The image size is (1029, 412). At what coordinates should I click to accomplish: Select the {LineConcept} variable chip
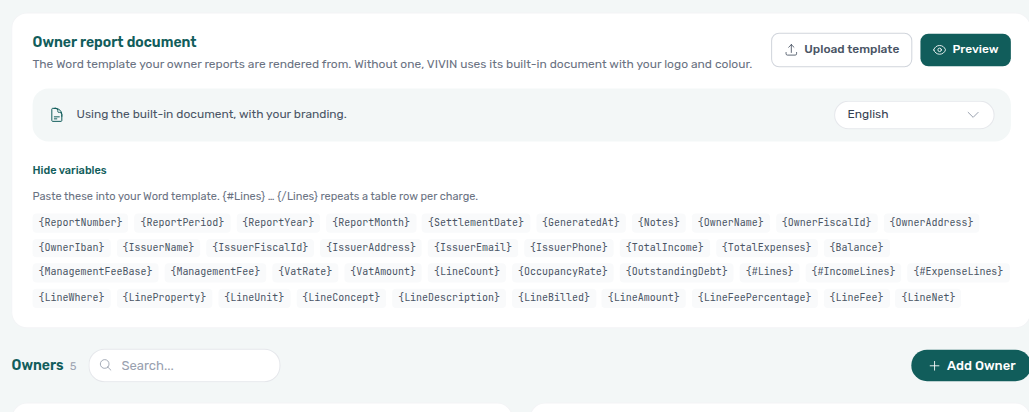pos(341,298)
